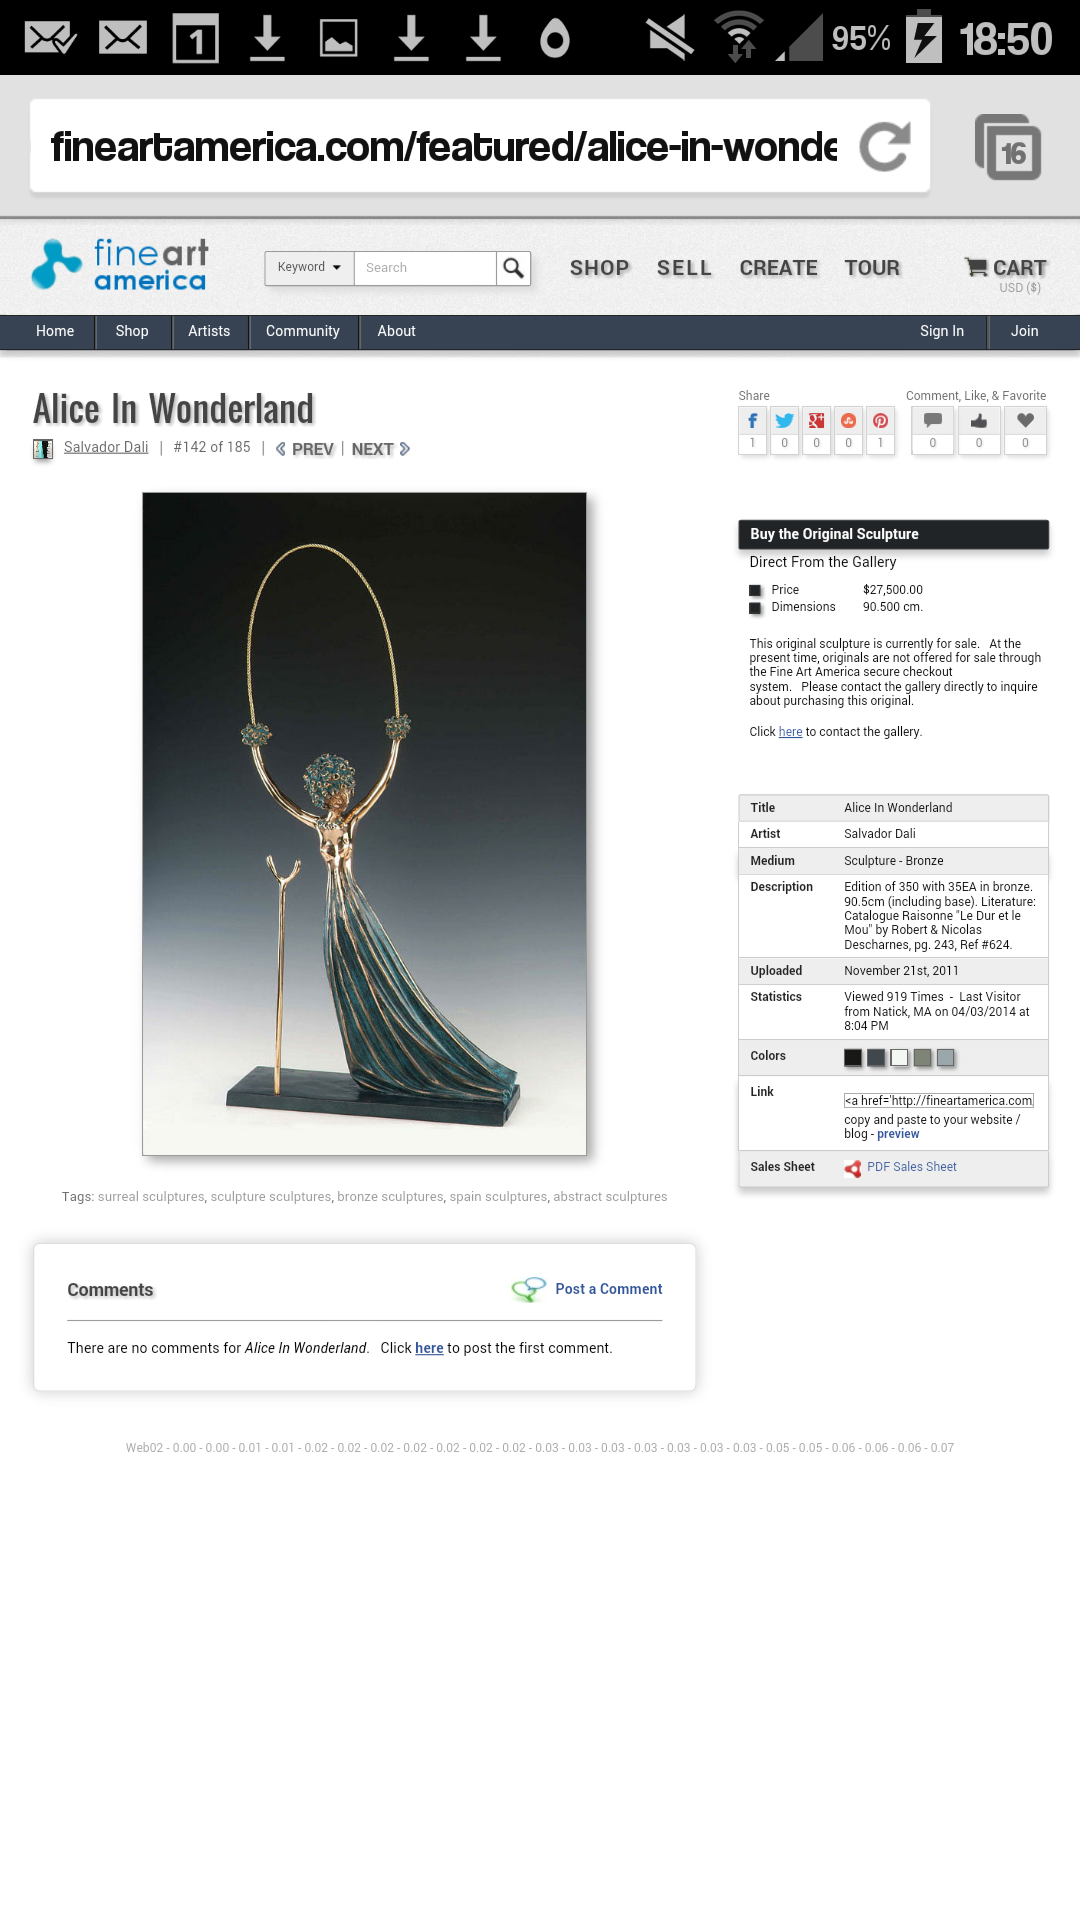Share on Google Plus icon
The height and width of the screenshot is (1920, 1080).
tap(816, 421)
